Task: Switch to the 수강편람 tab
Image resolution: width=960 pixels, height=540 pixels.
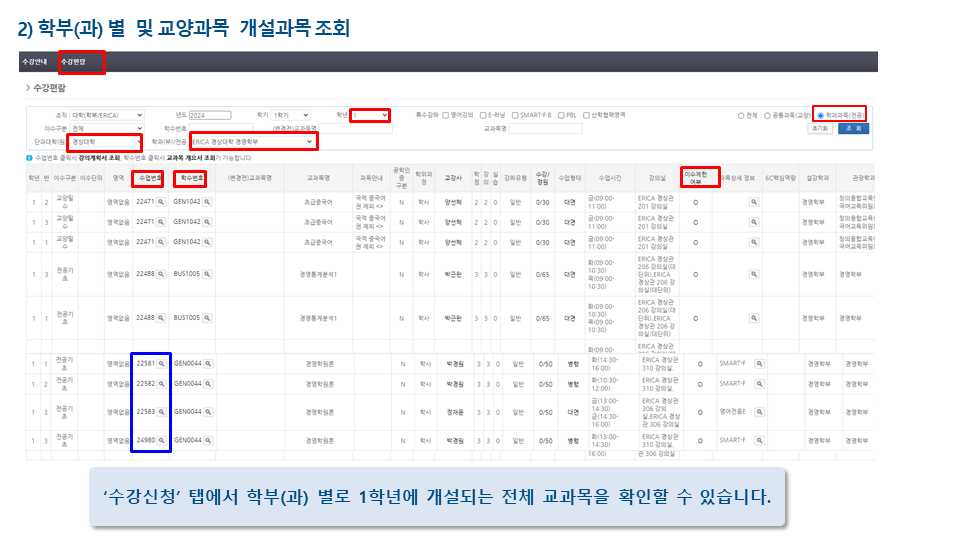Action: tap(73, 62)
